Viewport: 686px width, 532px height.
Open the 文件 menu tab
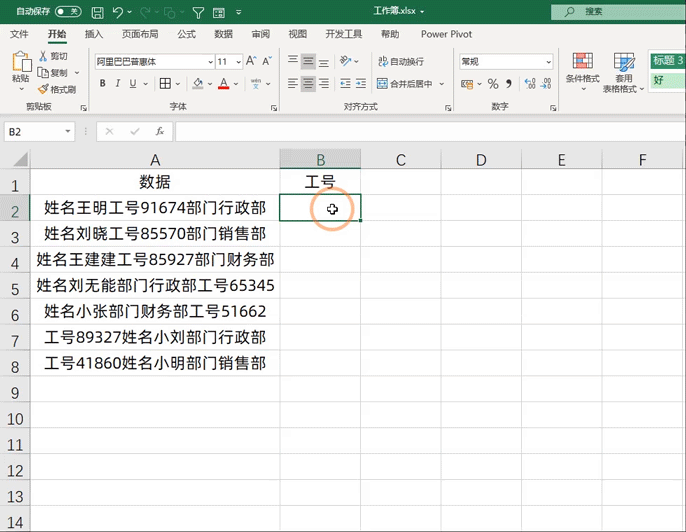click(19, 34)
